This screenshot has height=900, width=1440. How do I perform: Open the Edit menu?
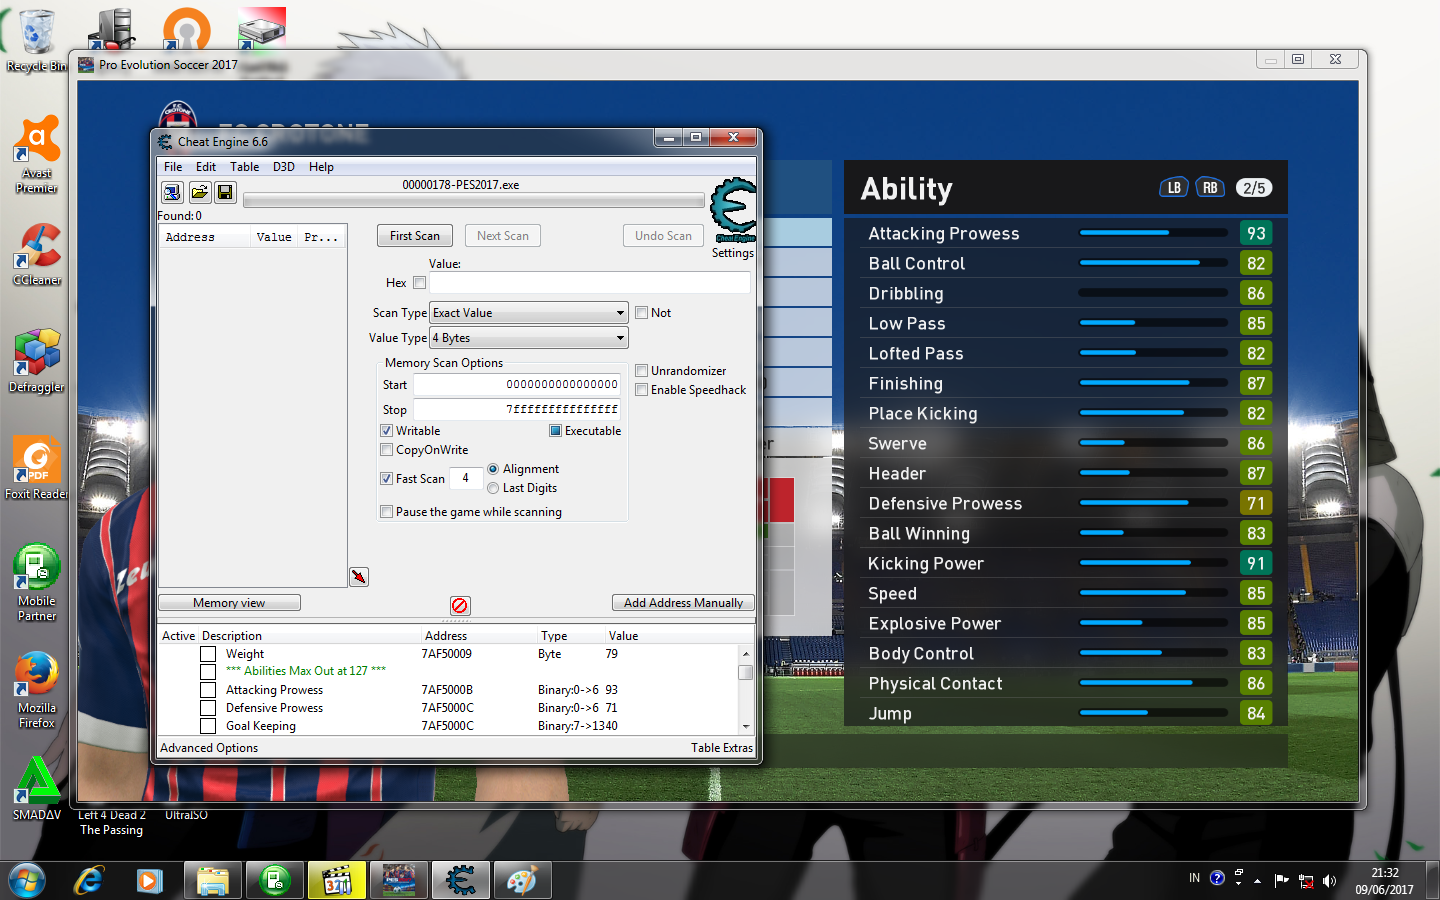coord(206,167)
